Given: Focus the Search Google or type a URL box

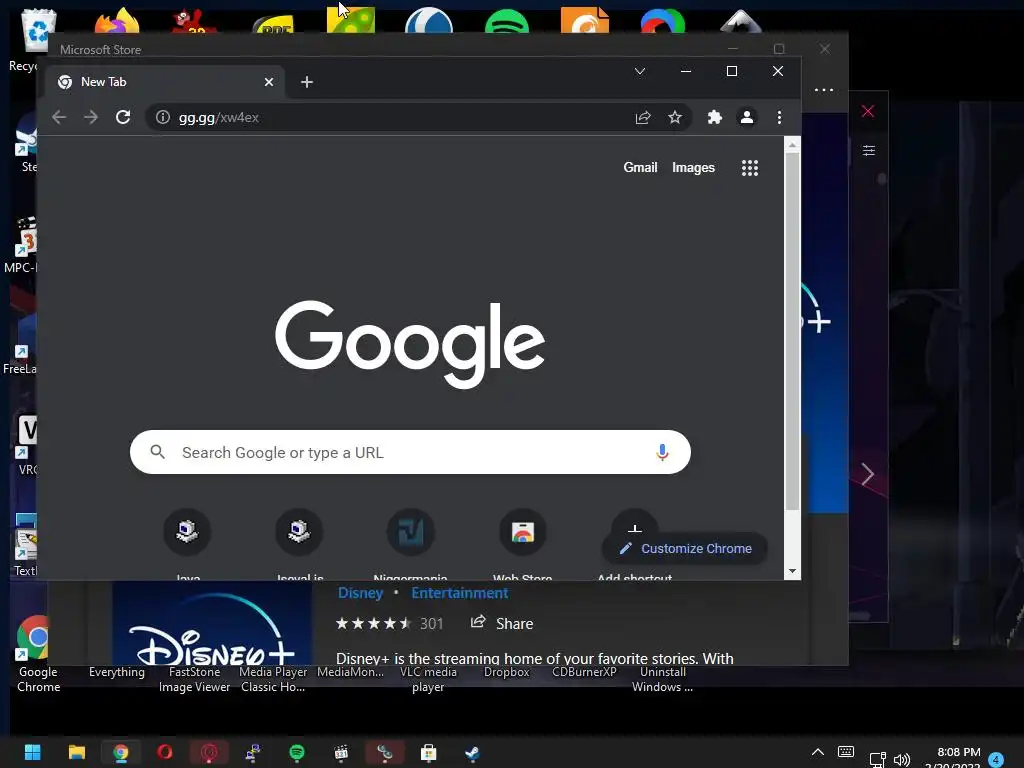Looking at the screenshot, I should [x=410, y=452].
